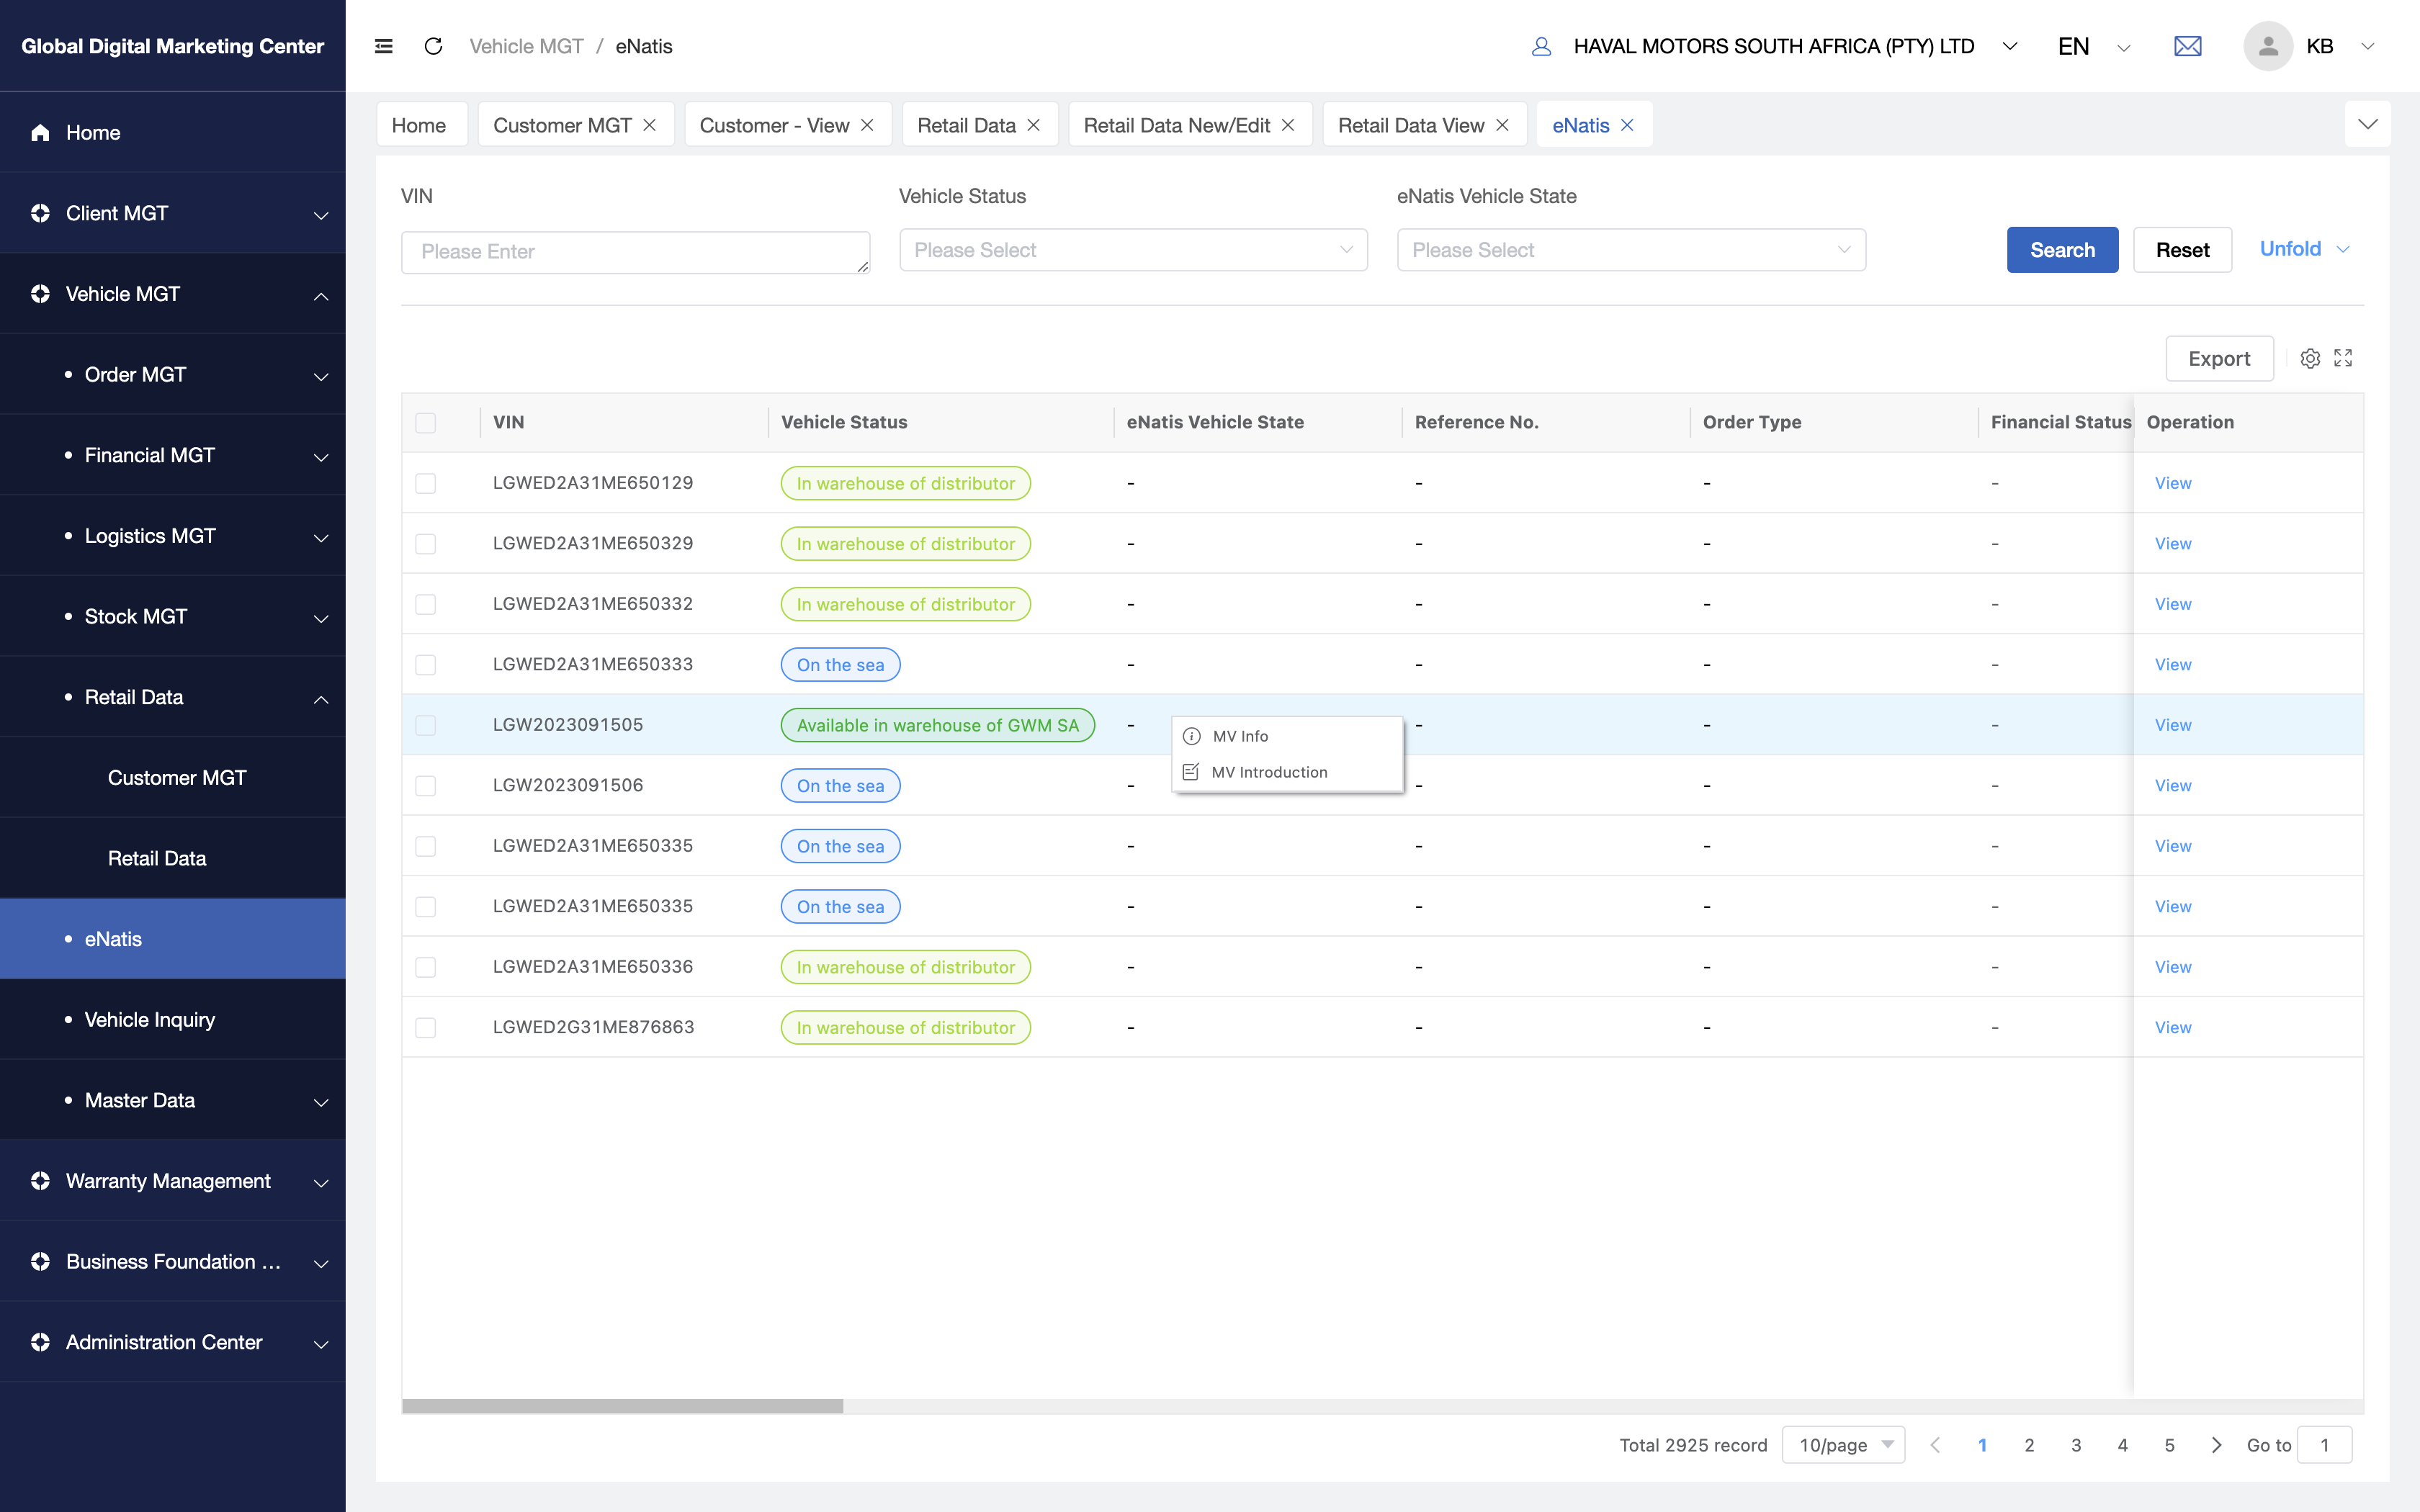The width and height of the screenshot is (2420, 1512).
Task: Open the mail envelope notifications icon
Action: click(x=2188, y=46)
